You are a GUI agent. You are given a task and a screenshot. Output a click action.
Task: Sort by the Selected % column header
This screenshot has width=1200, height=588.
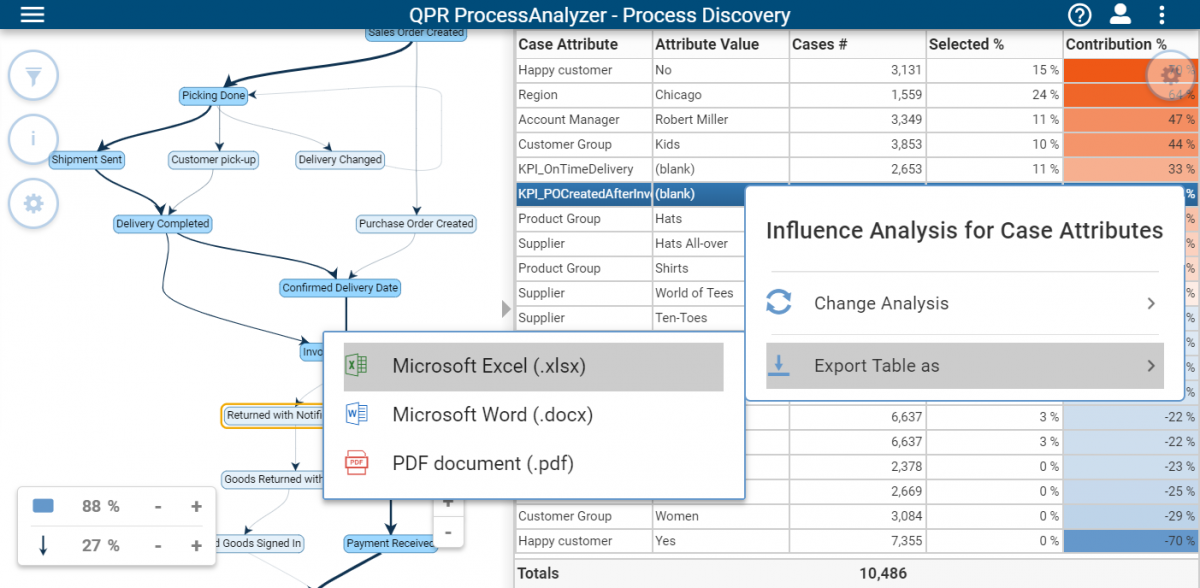click(x=993, y=44)
